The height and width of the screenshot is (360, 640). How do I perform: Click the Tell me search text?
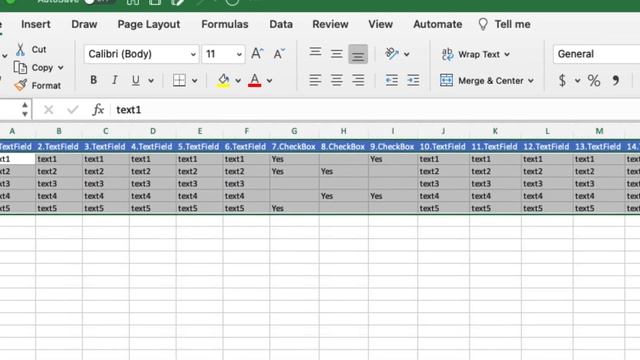coord(512,24)
